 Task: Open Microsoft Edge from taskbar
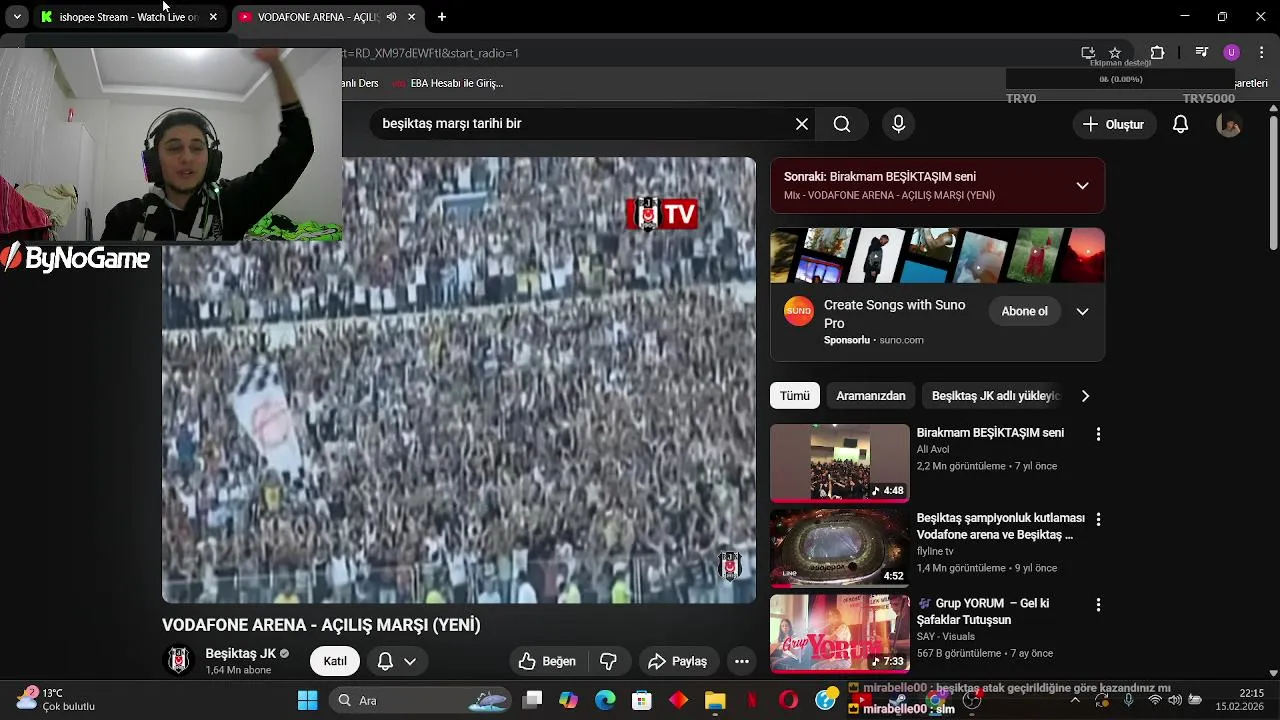[605, 700]
